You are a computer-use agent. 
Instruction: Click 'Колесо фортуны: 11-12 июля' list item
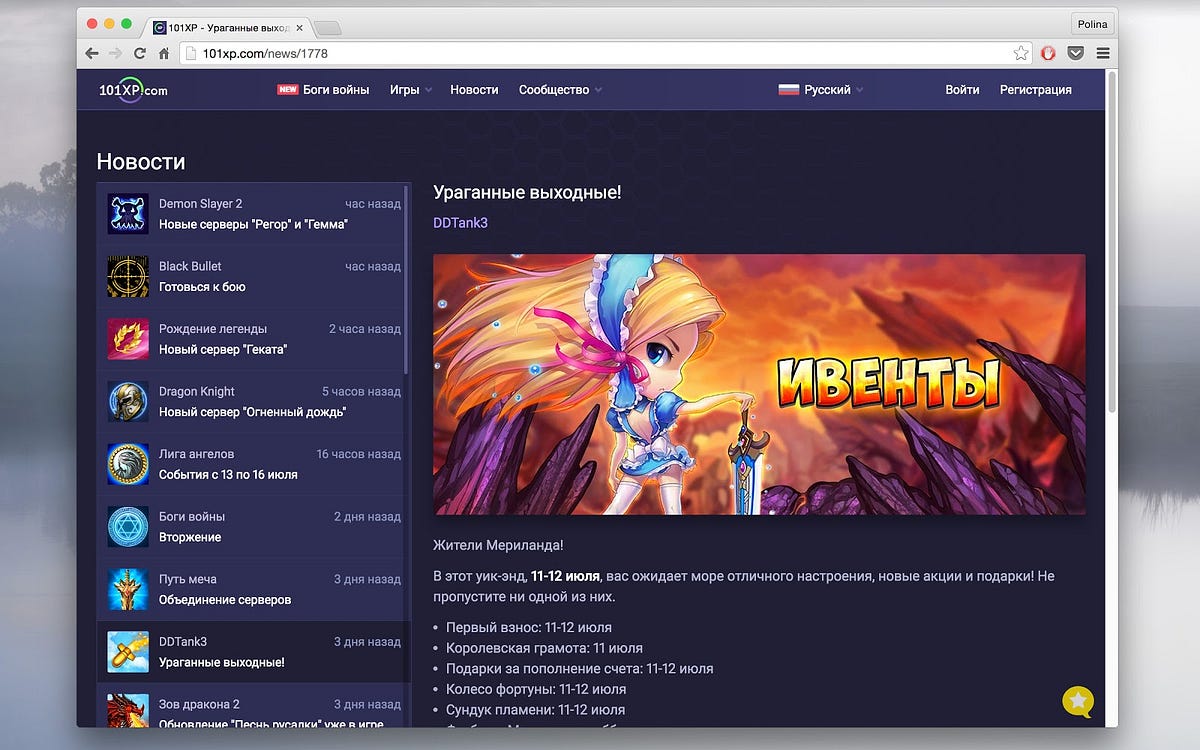536,689
